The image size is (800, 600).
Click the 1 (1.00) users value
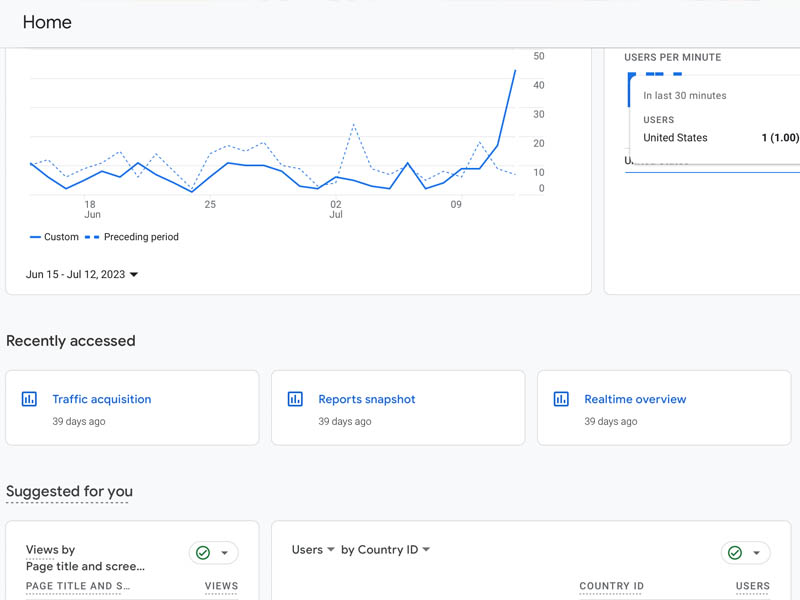click(780, 138)
